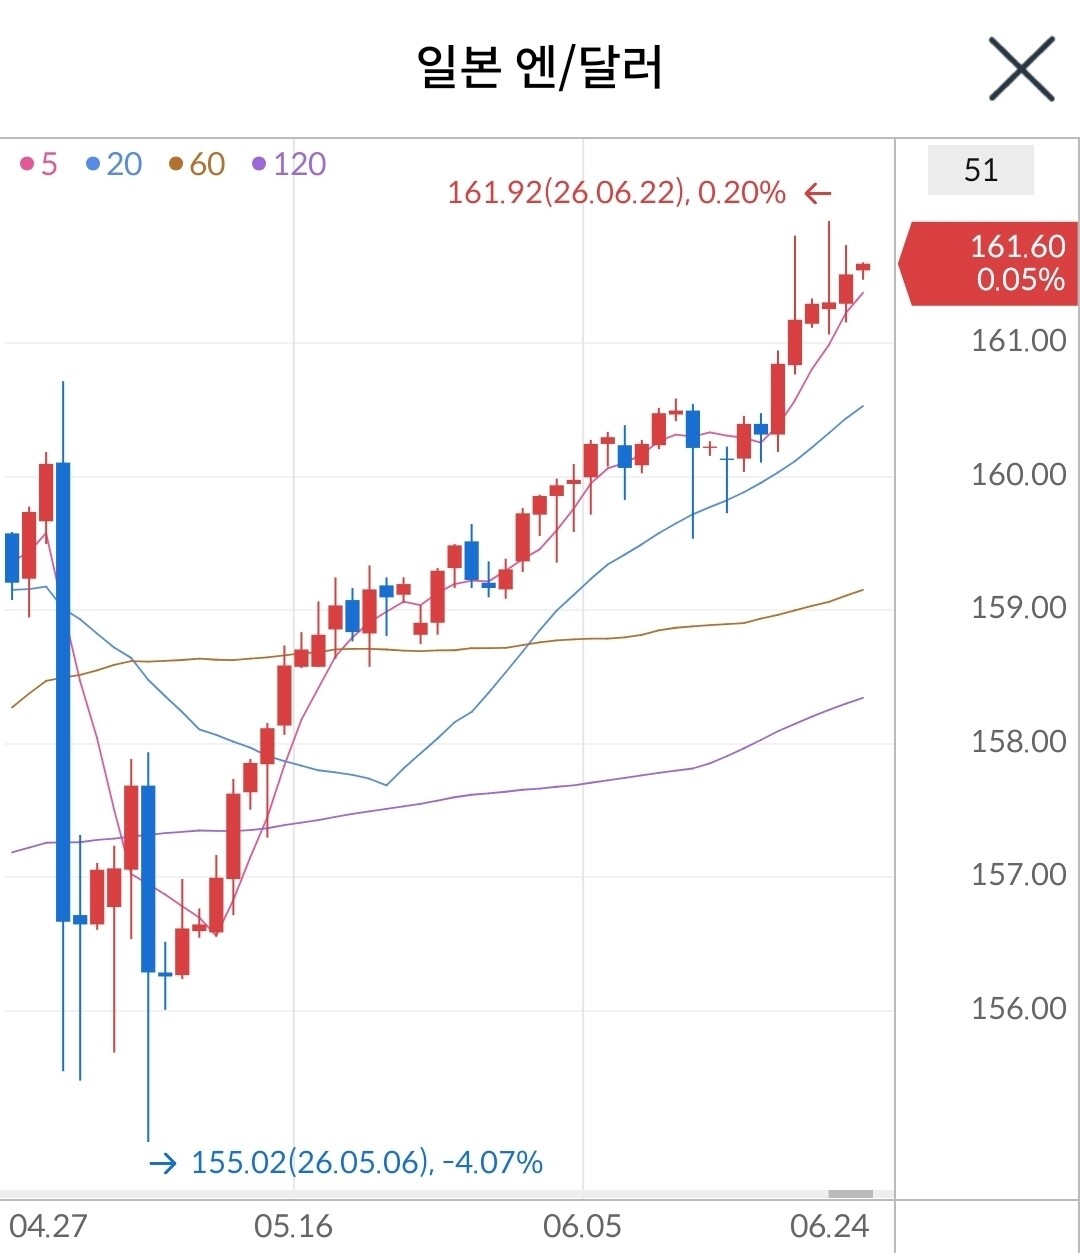Toggle the 120-day moving average legend
This screenshot has height=1253, width=1080.
tap(289, 164)
